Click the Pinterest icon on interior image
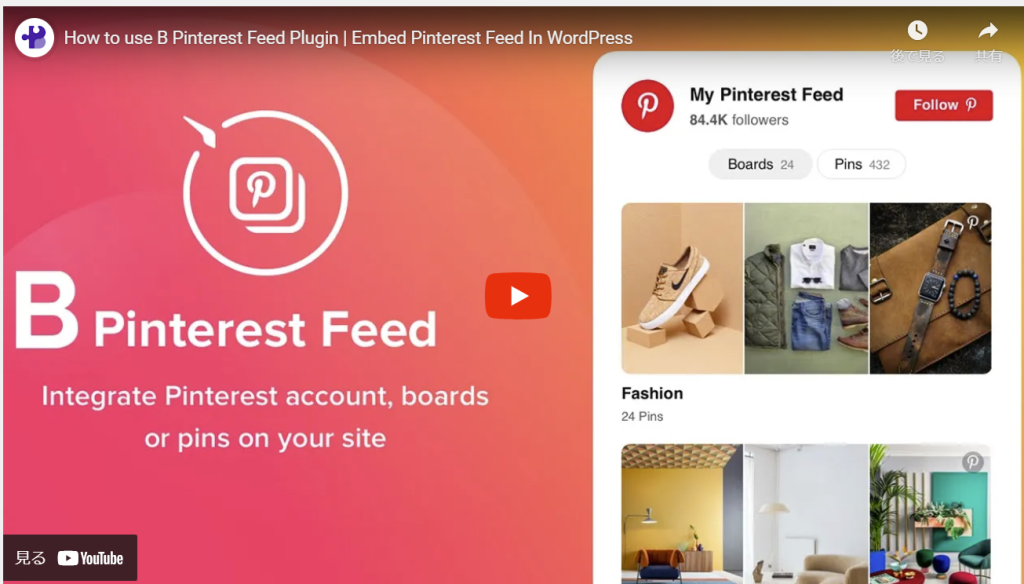The width and height of the screenshot is (1024, 584). coord(972,462)
